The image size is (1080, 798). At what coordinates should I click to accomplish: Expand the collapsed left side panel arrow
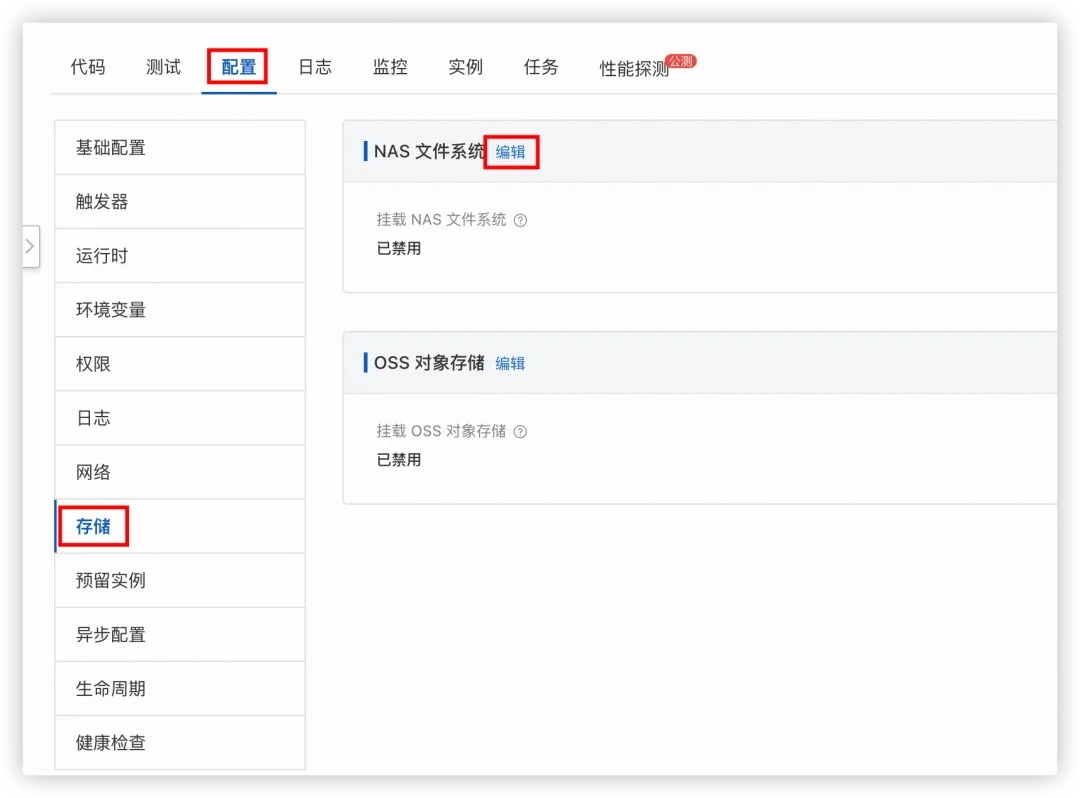click(x=30, y=246)
